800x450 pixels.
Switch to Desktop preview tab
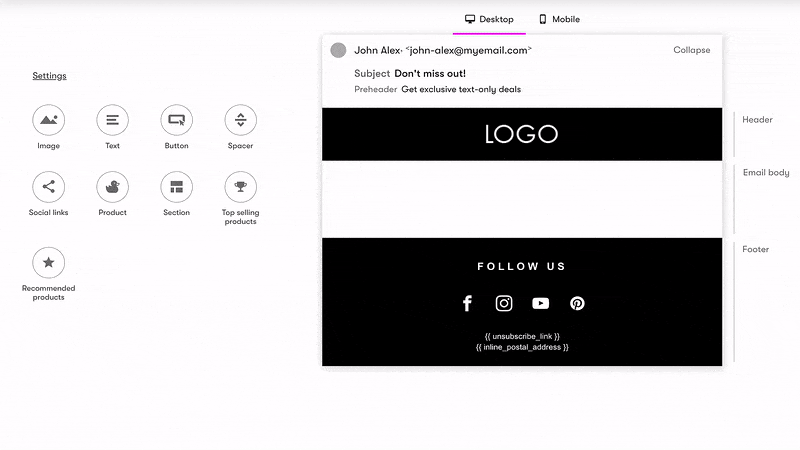pyautogui.click(x=490, y=19)
